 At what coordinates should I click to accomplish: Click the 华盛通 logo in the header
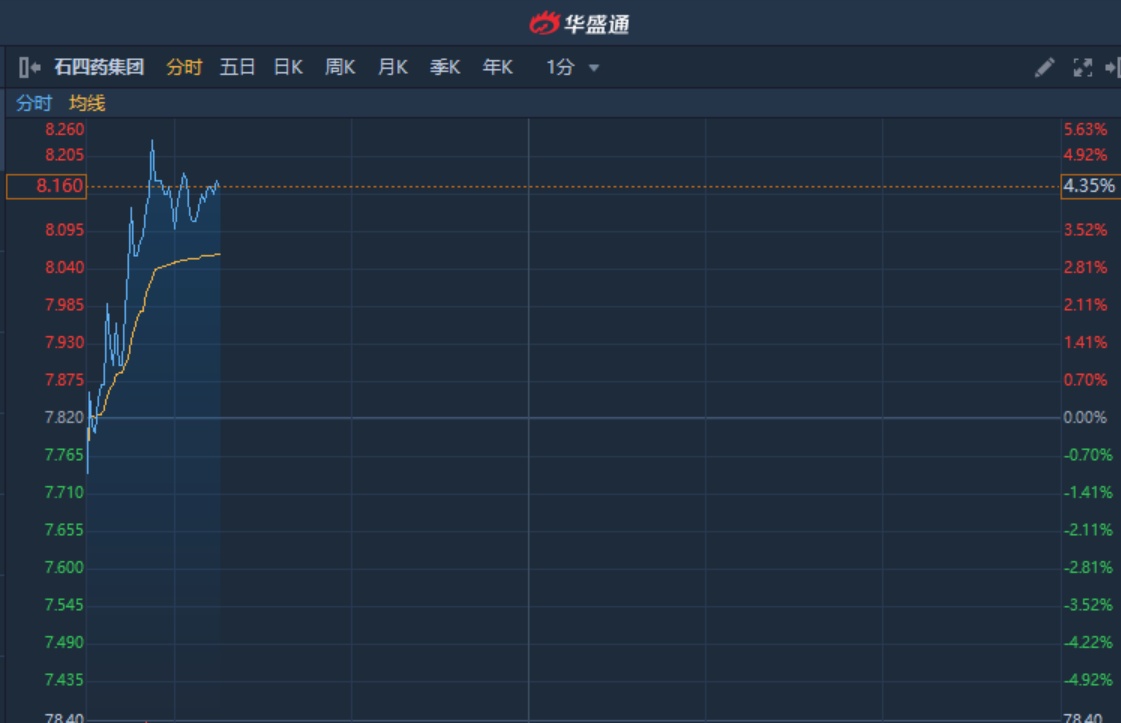coord(579,22)
